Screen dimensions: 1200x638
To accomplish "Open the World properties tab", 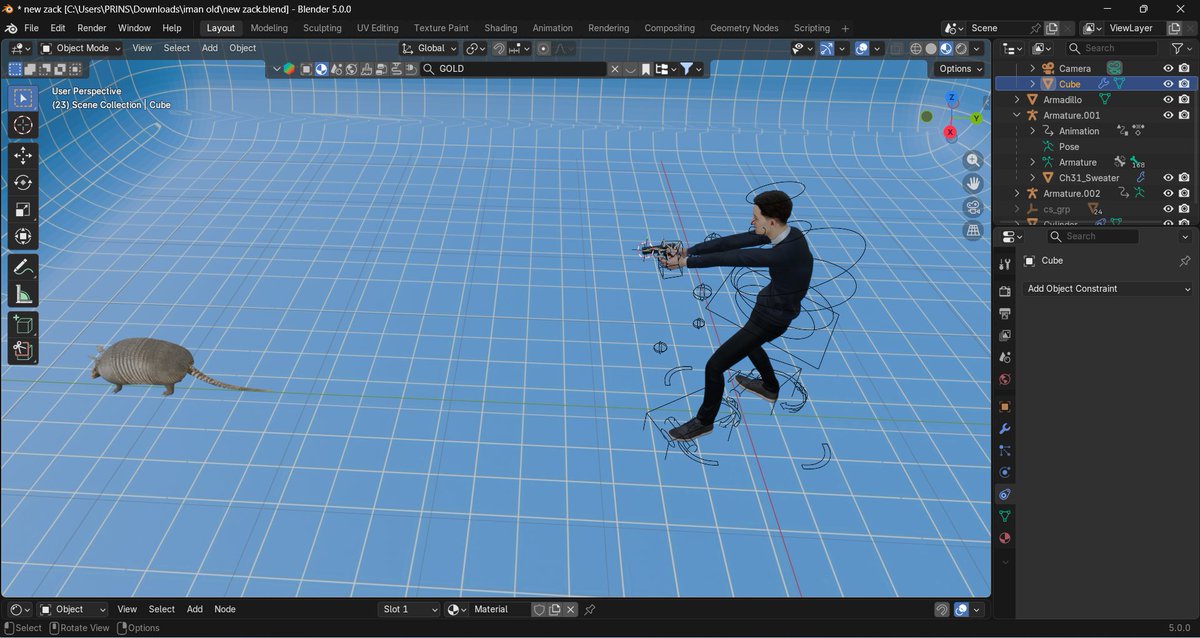I will [1005, 379].
